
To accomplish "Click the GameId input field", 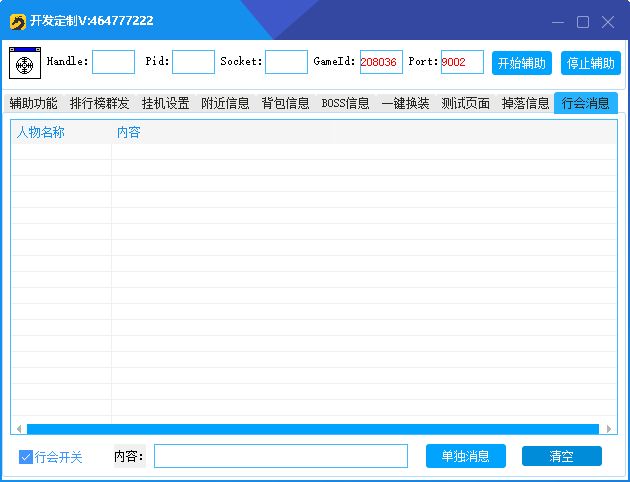I will pyautogui.click(x=381, y=62).
